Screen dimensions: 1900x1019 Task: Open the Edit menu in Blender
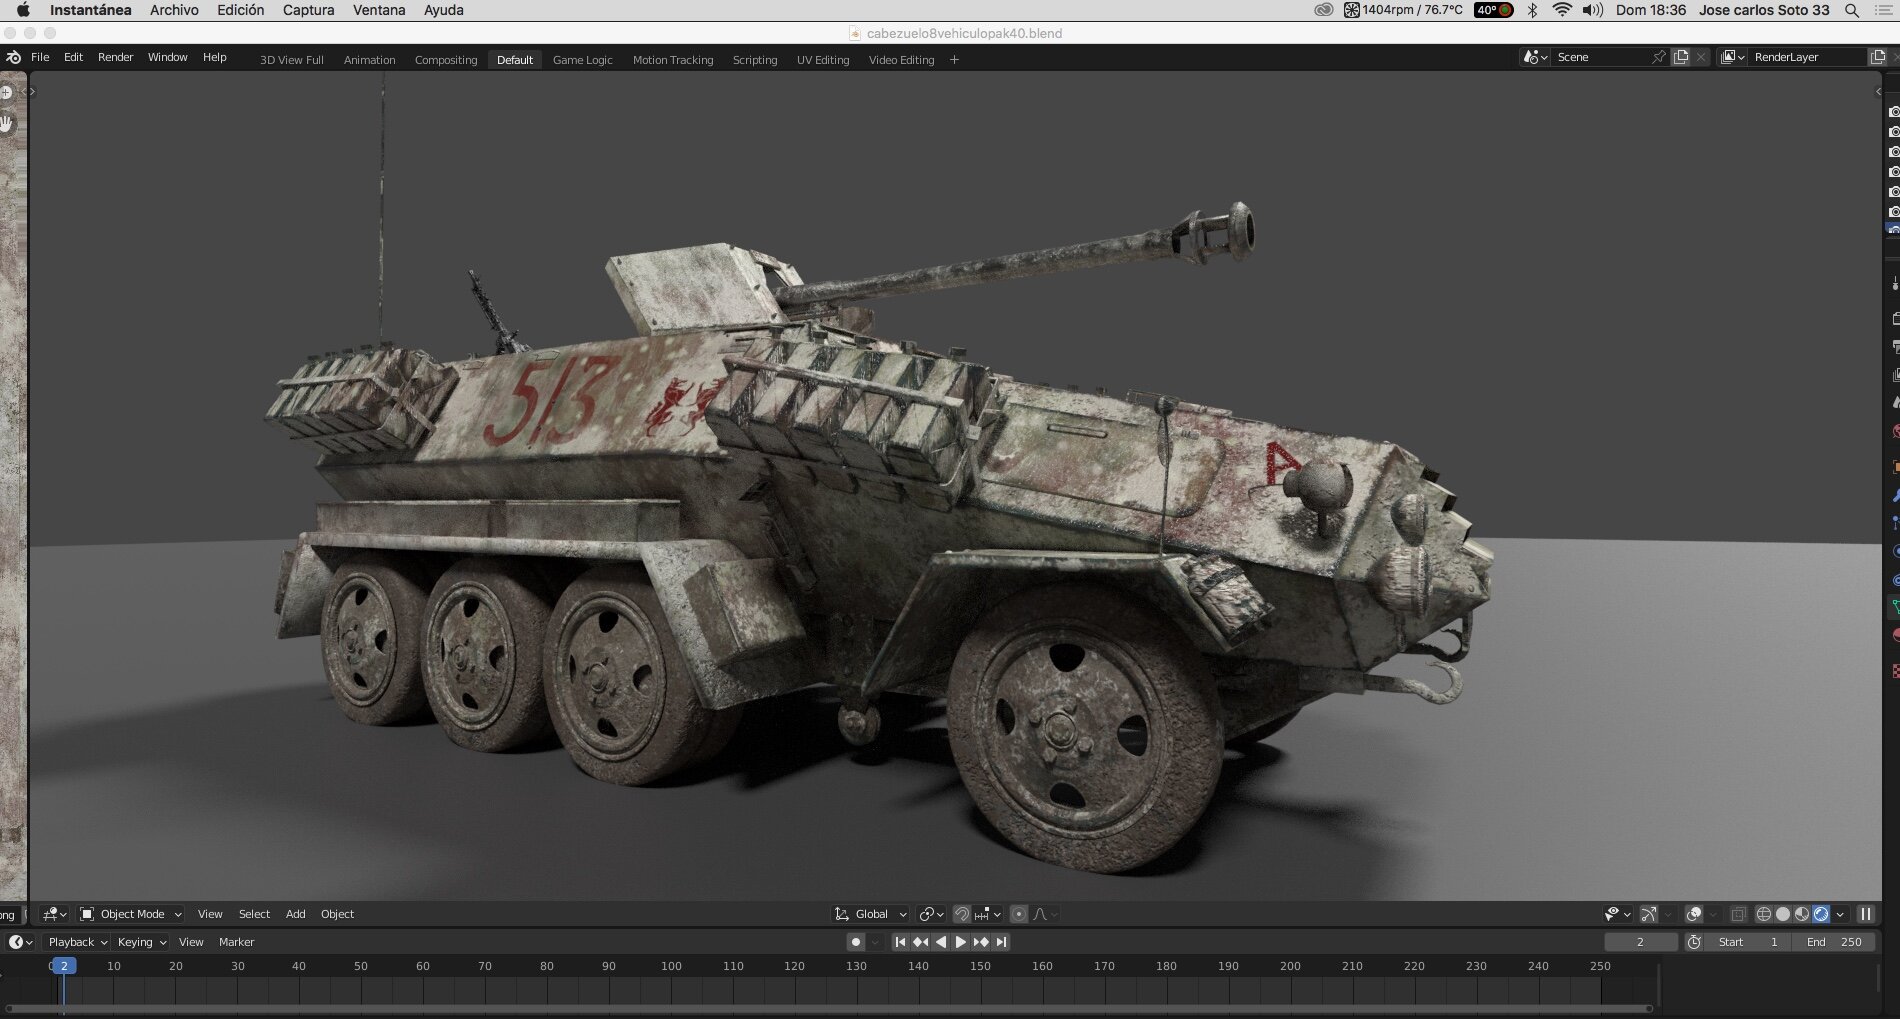tap(73, 57)
